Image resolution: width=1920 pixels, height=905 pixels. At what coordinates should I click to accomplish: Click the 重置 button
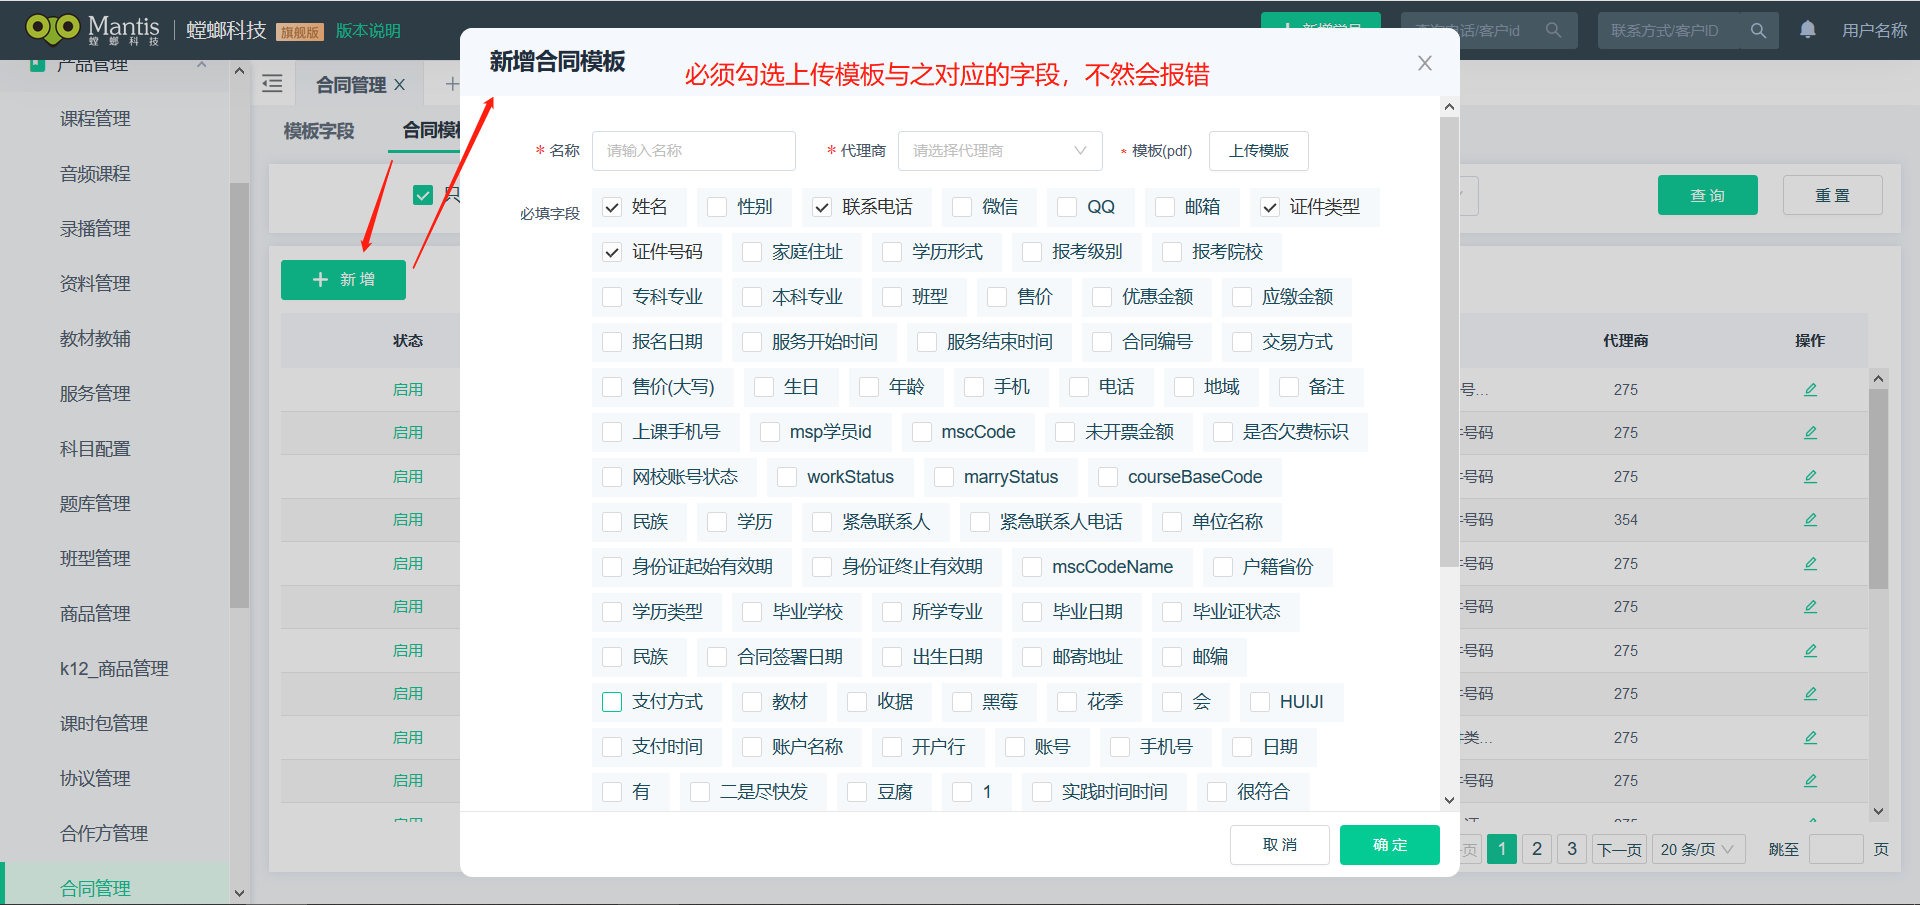1833,195
